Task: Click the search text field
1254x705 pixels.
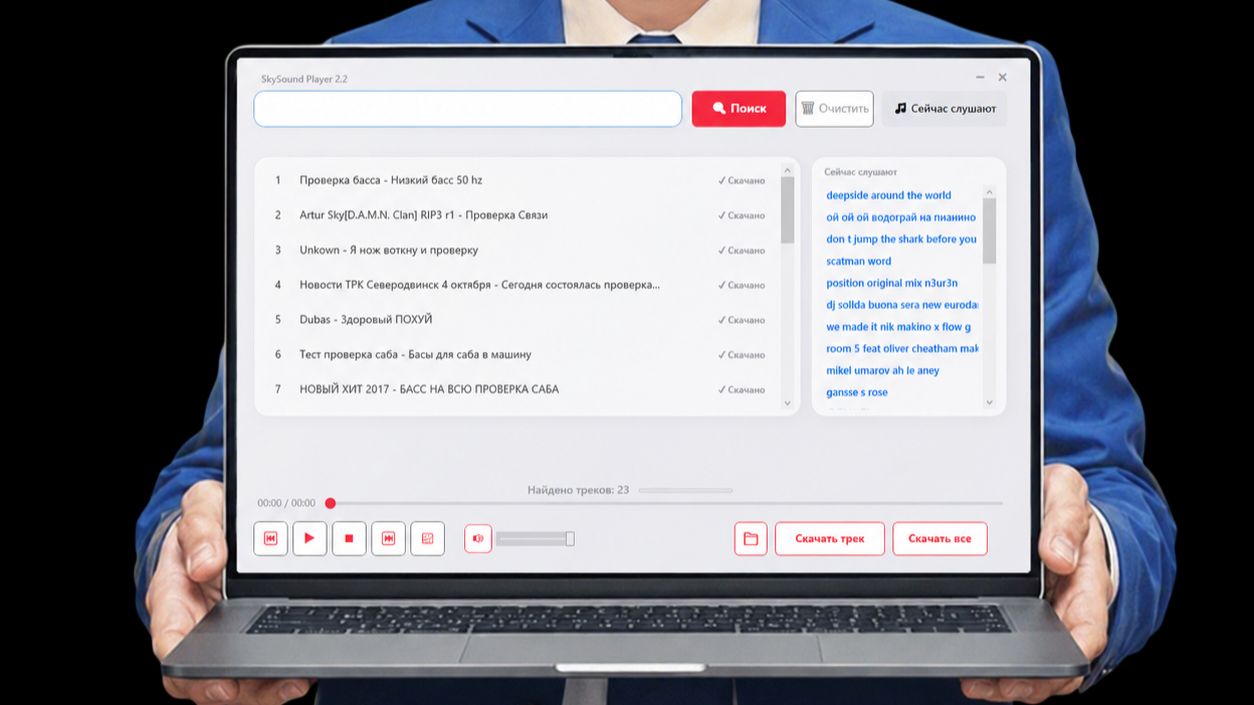Action: pyautogui.click(x=468, y=109)
